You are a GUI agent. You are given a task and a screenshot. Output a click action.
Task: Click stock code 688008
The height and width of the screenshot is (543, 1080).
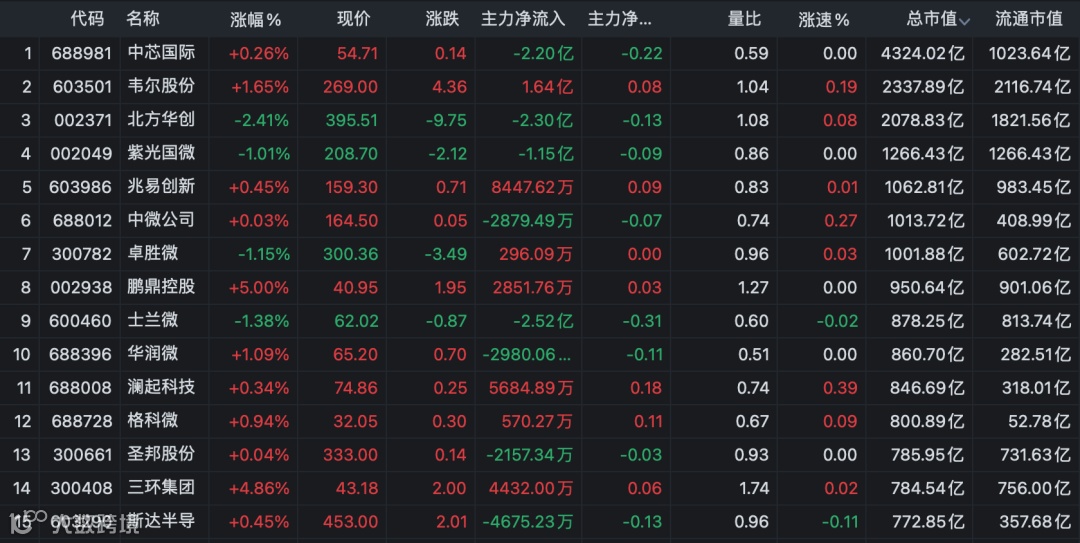click(x=80, y=388)
